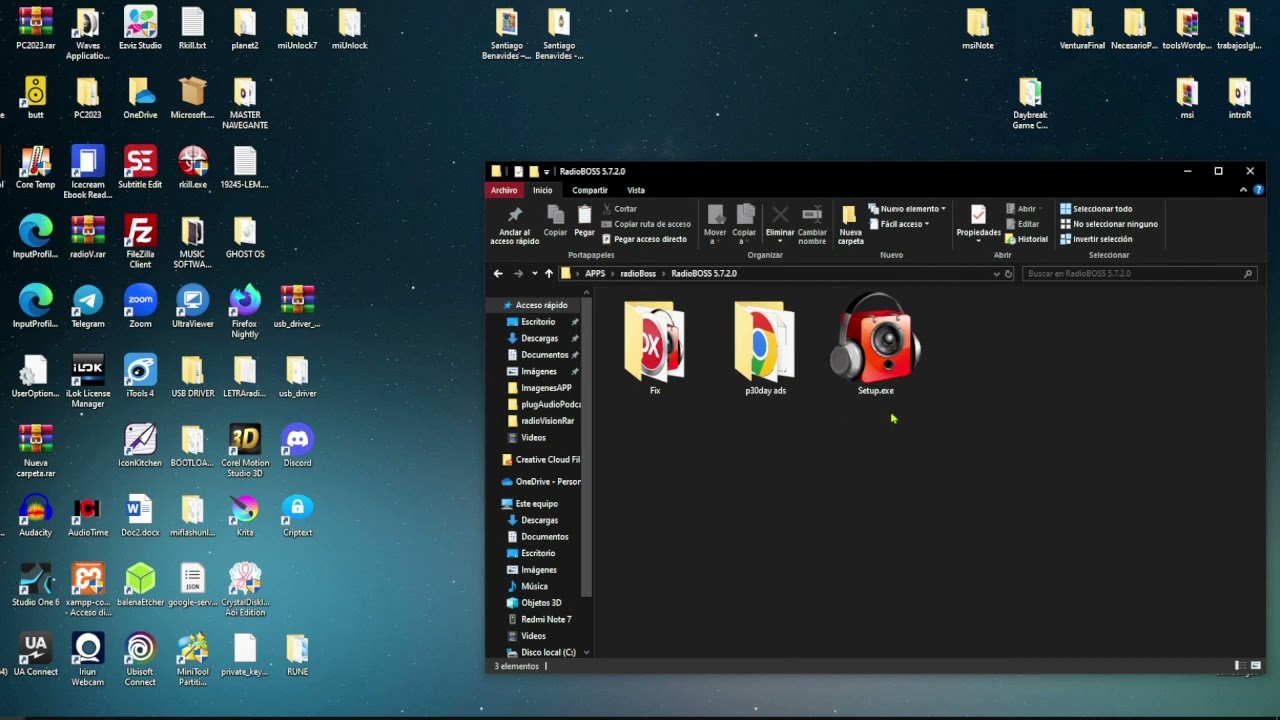The width and height of the screenshot is (1280, 720).
Task: Click APPS in the address breadcrumb
Action: (595, 273)
